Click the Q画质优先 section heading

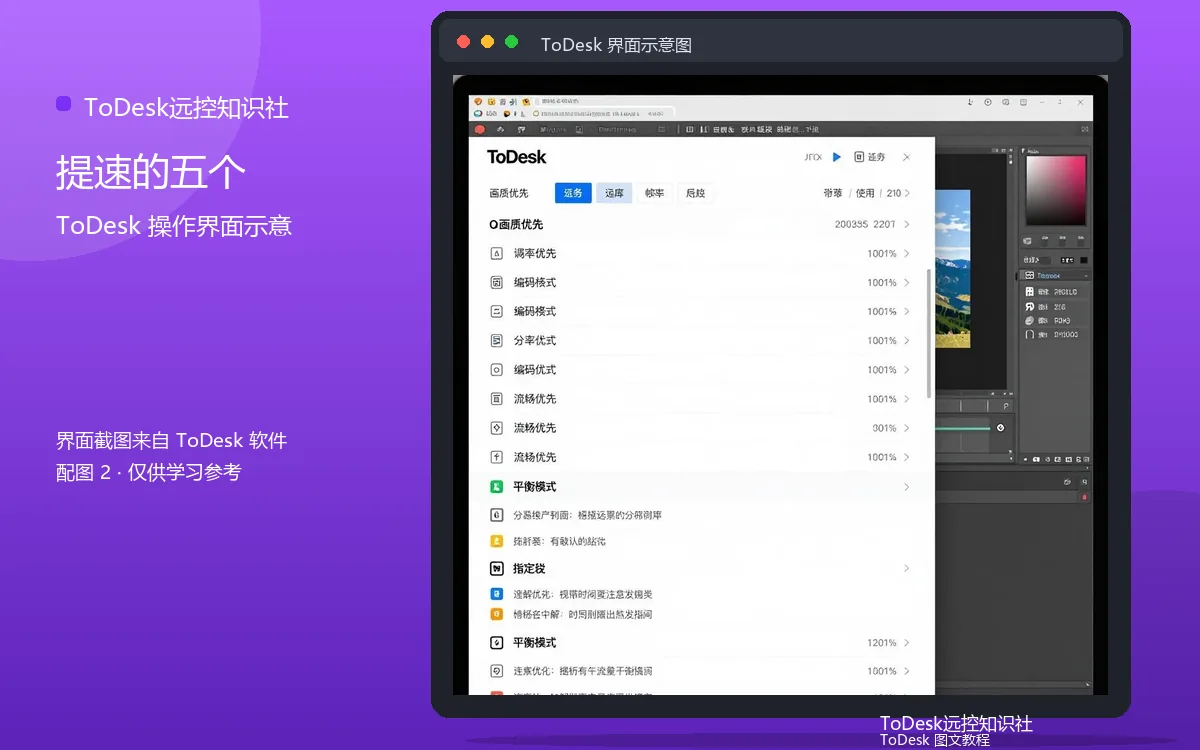[516, 225]
